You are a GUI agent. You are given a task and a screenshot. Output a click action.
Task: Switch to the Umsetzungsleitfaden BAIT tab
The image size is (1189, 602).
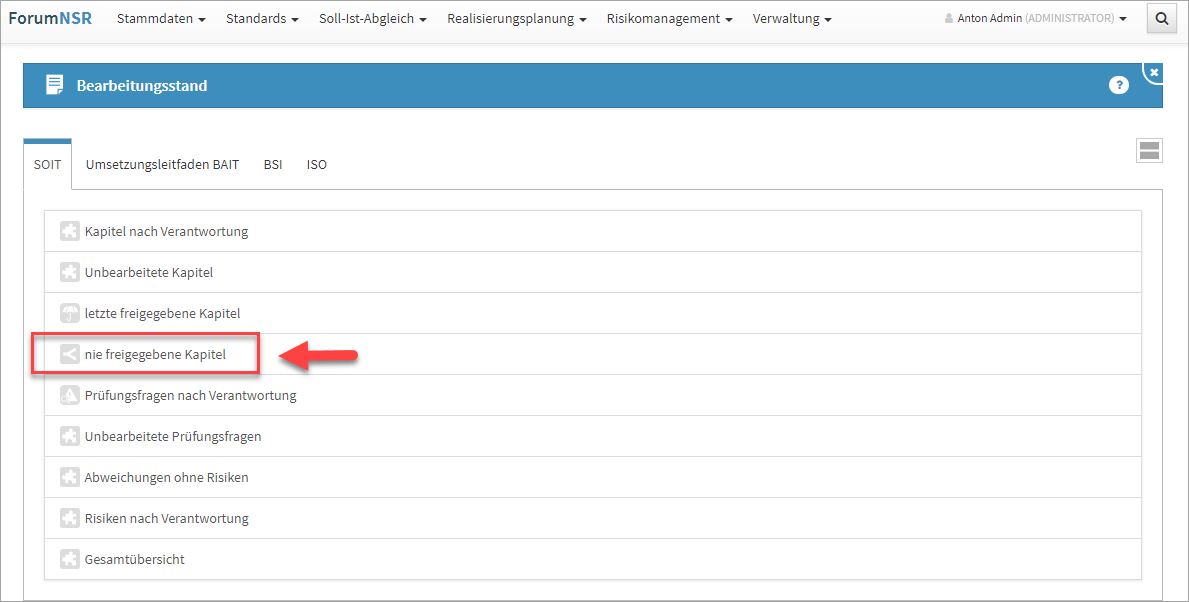click(x=162, y=165)
